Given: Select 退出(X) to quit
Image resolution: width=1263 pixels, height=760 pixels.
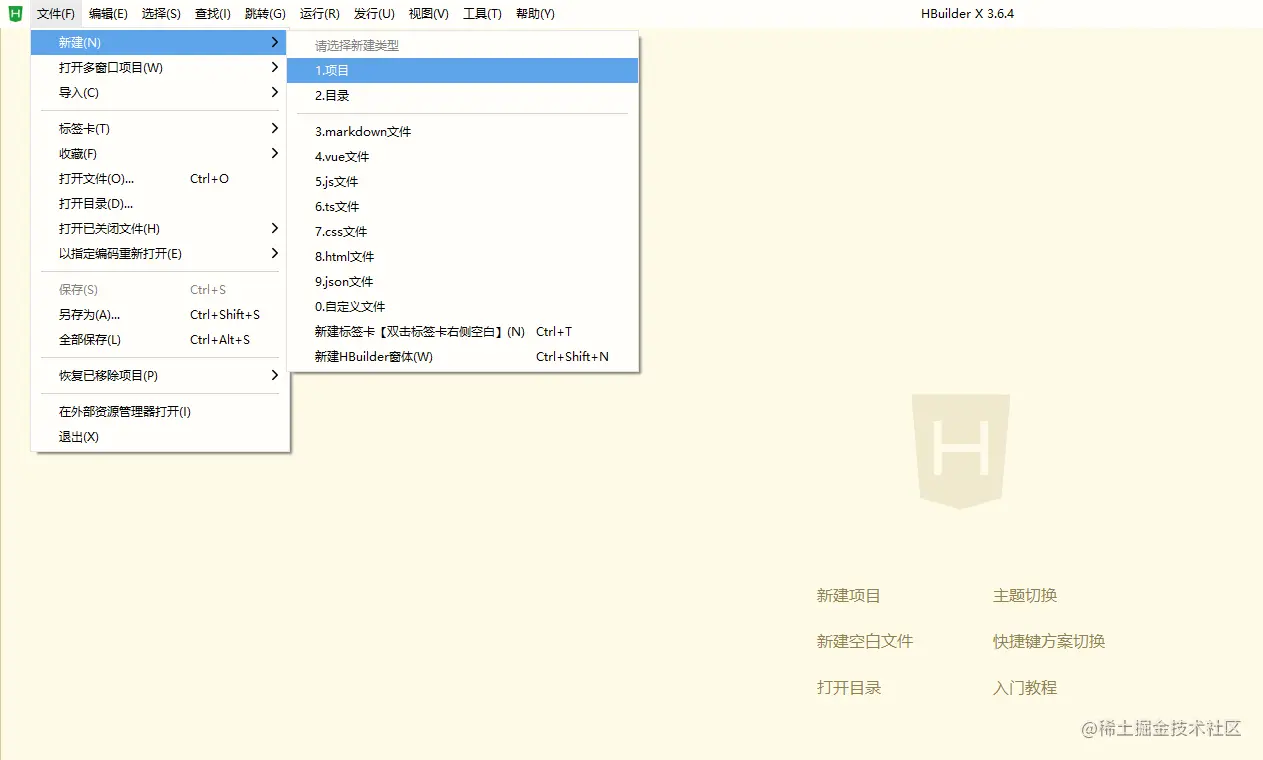Looking at the screenshot, I should [160, 437].
